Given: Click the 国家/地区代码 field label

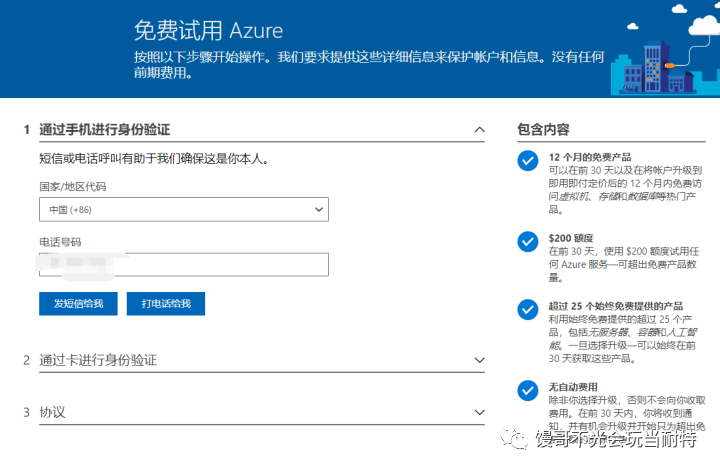Looking at the screenshot, I should pos(73,187).
